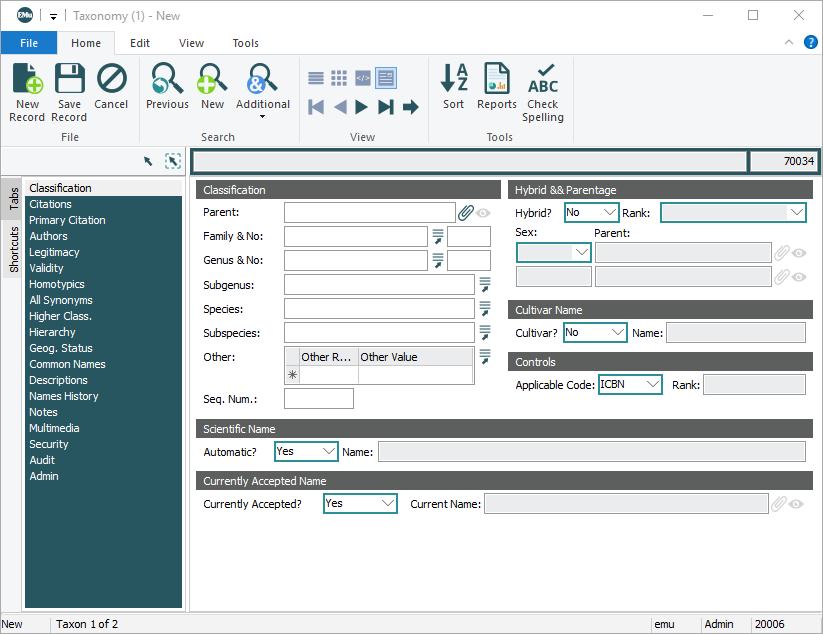Select the Citations tab in sidebar
The height and width of the screenshot is (634, 823).
(50, 204)
